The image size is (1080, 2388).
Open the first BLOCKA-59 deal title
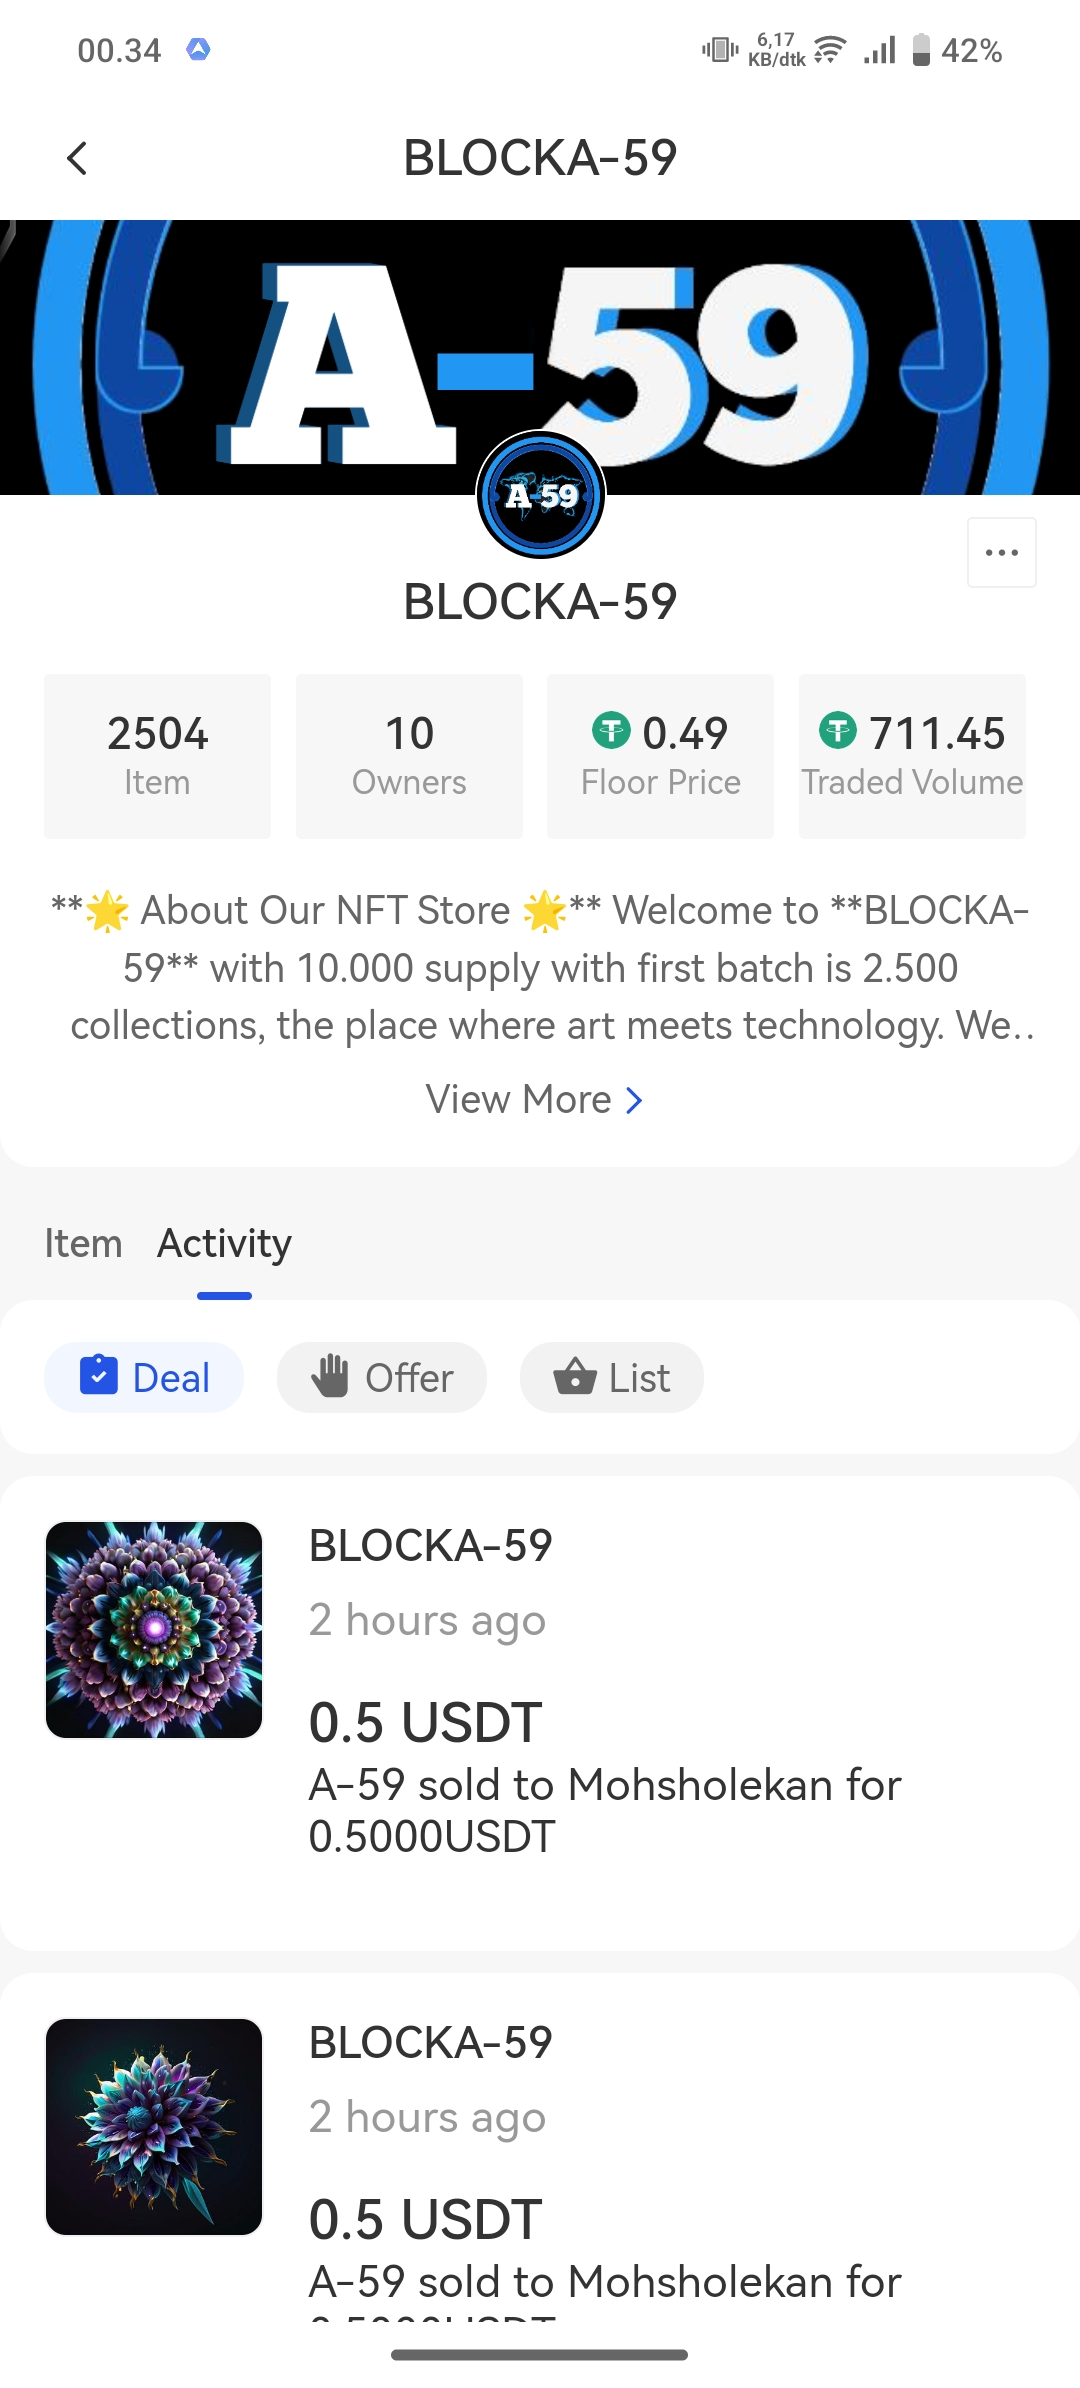[430, 1545]
